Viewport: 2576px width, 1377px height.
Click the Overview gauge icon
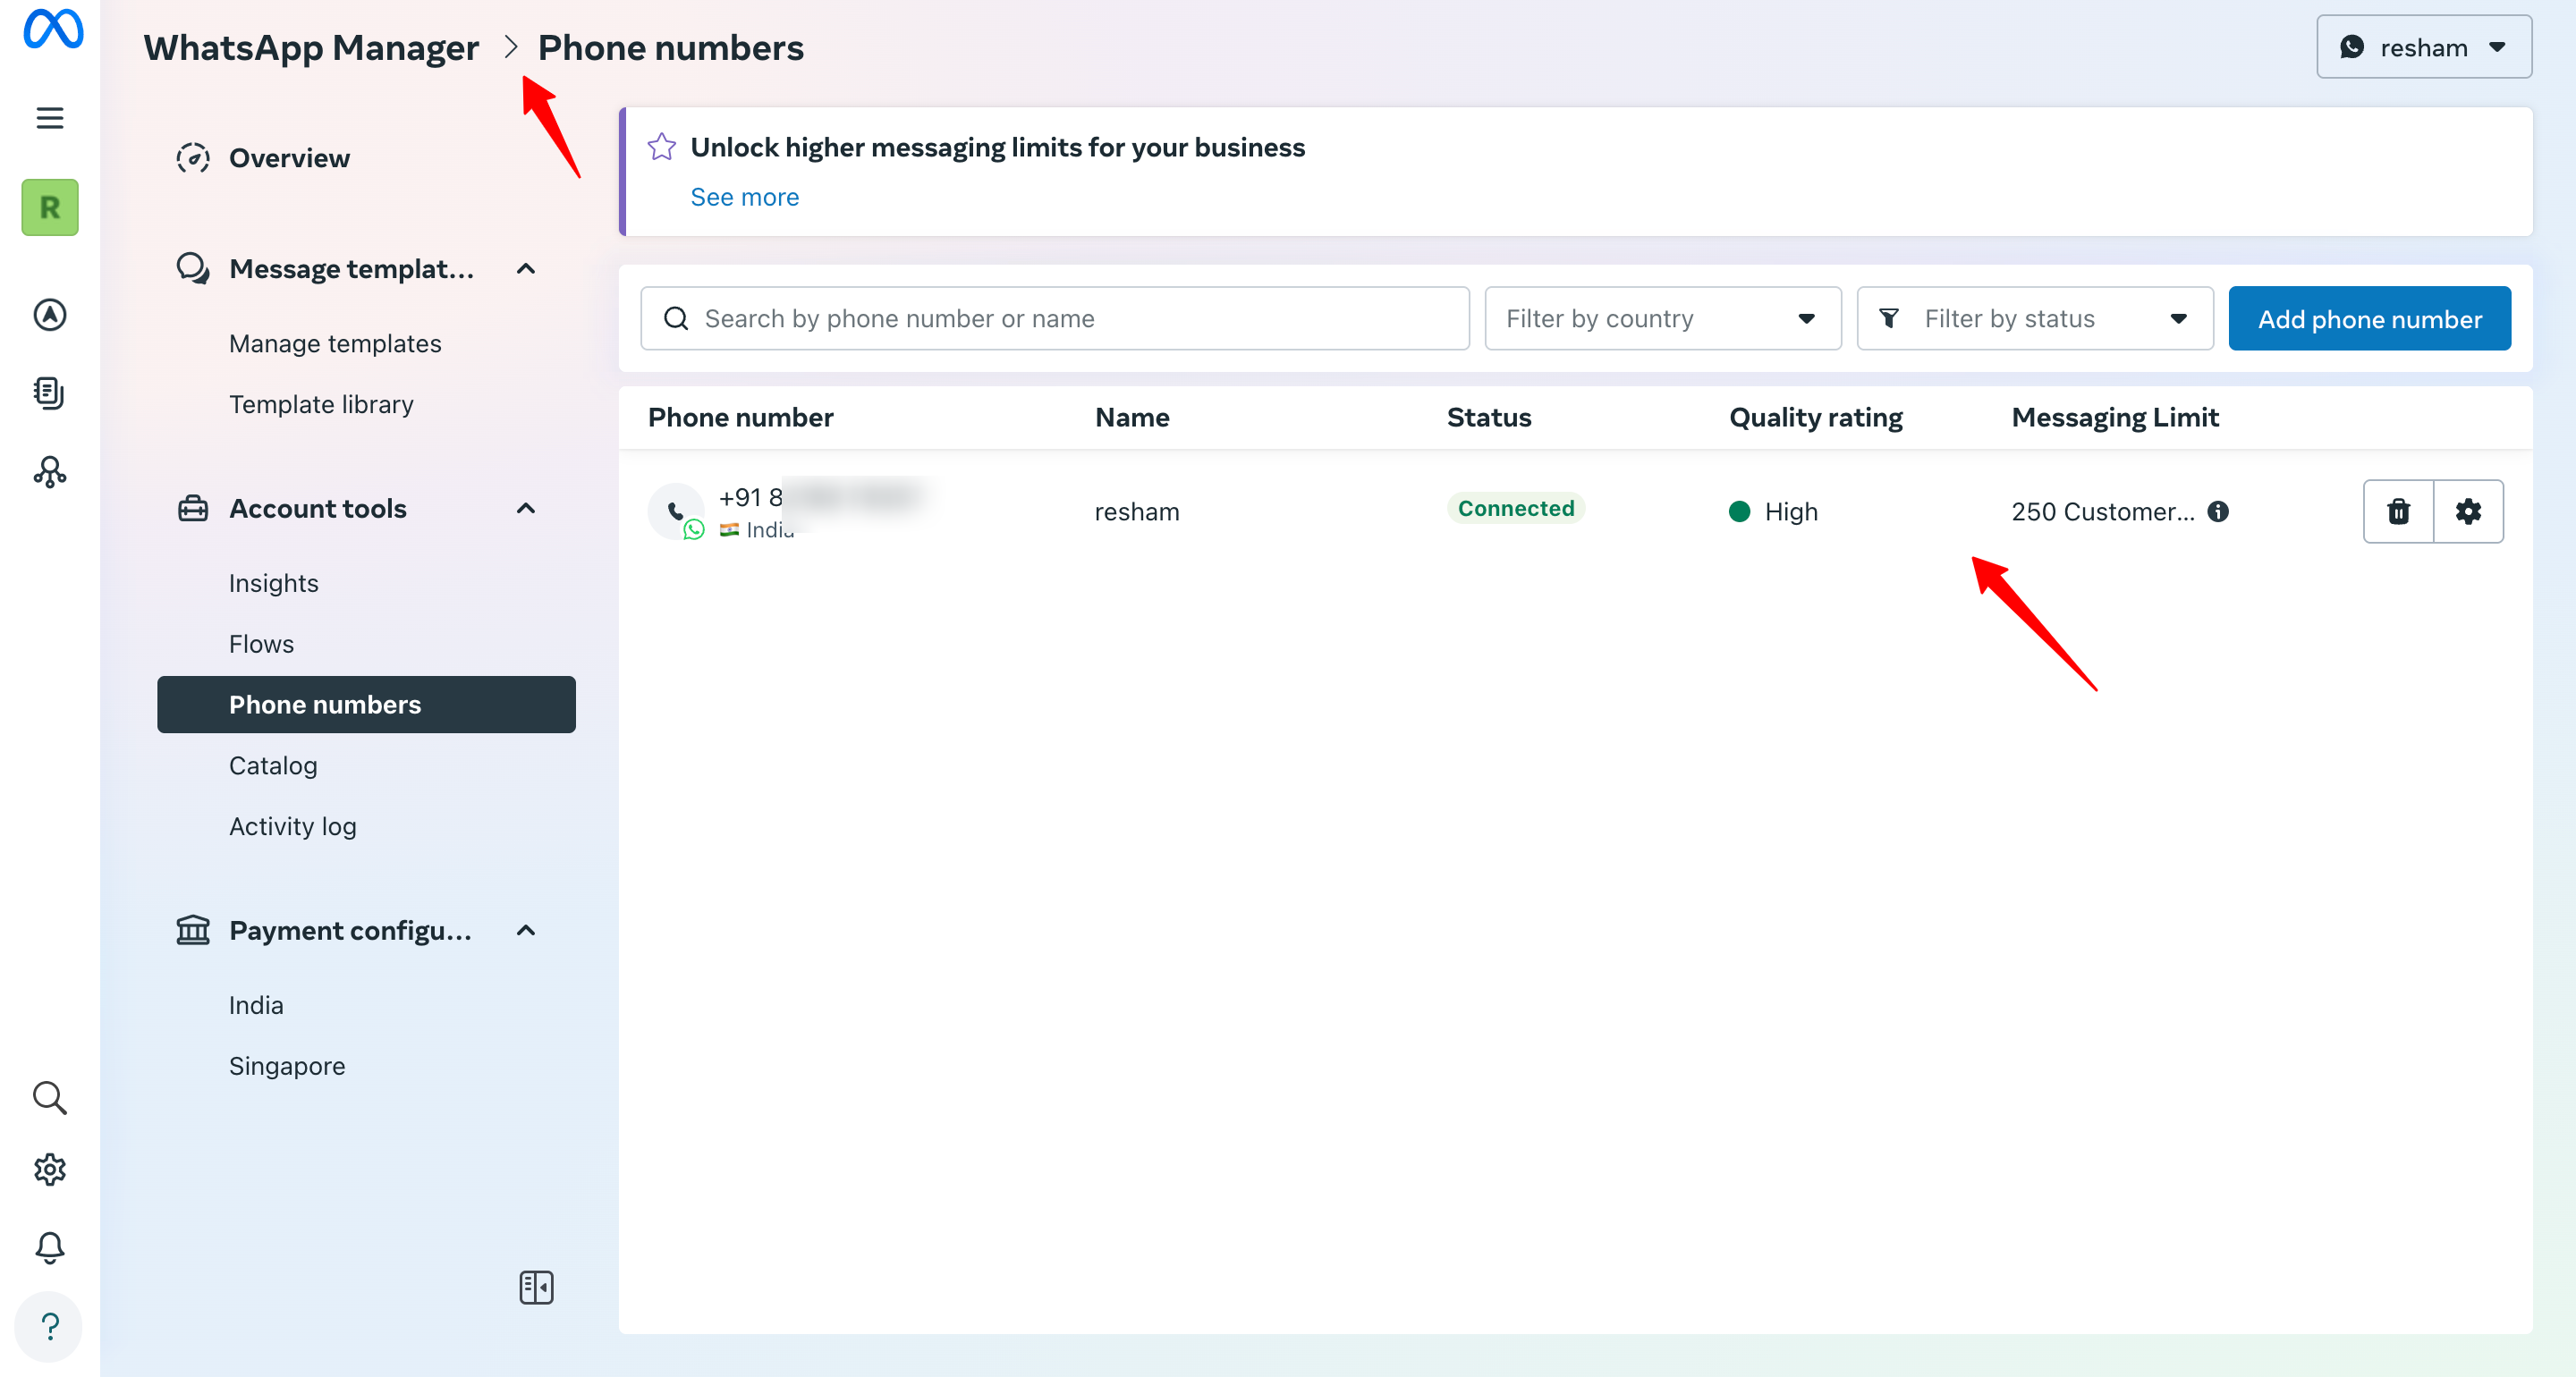(193, 158)
